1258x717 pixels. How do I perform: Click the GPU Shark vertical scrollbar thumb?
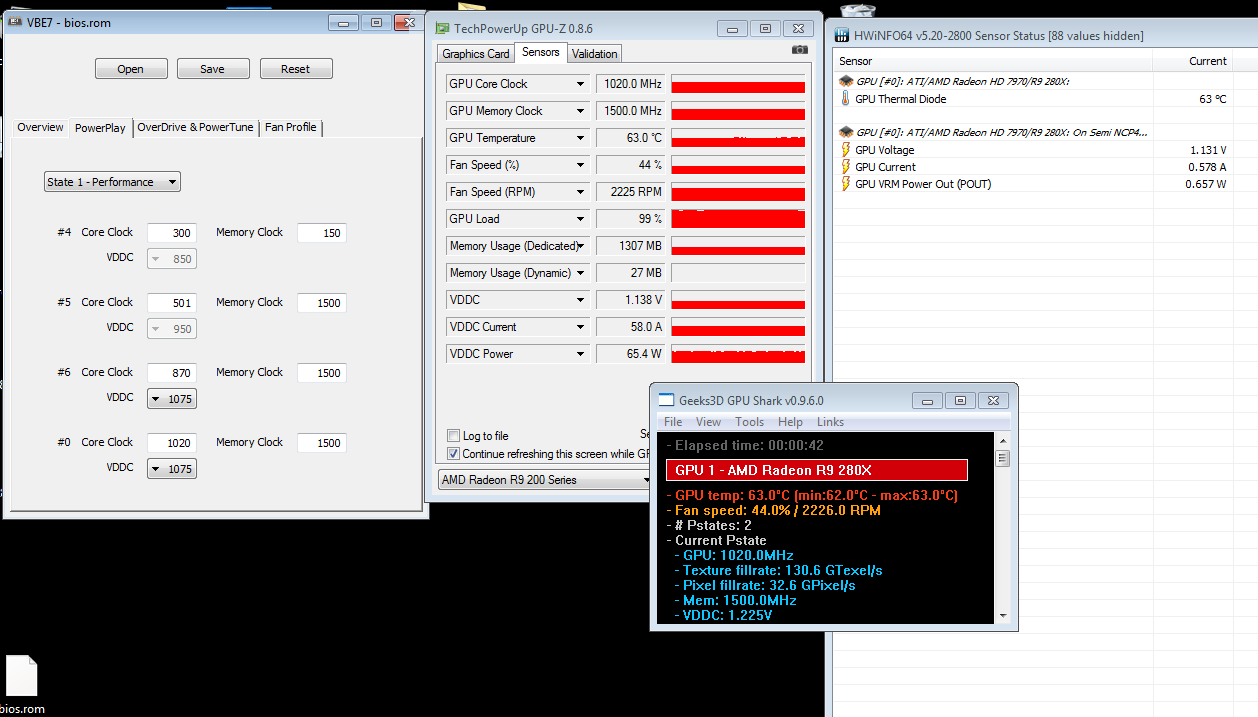click(x=1002, y=458)
